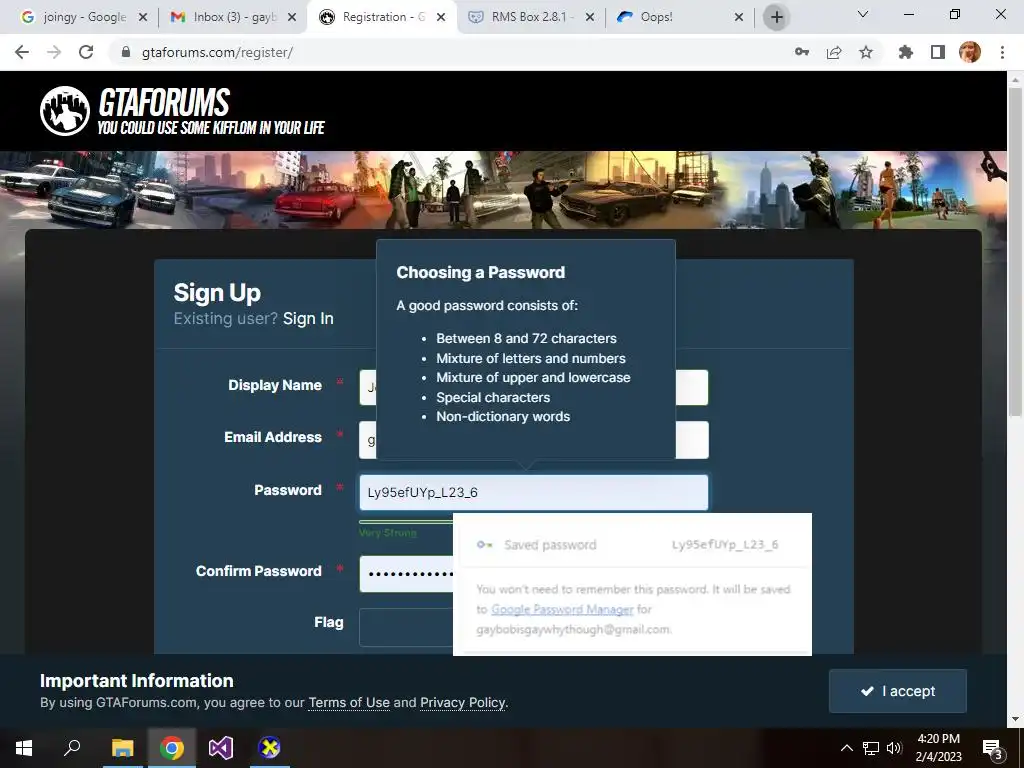Open the notification center icon
This screenshot has width=1024, height=768.
pos(993,748)
